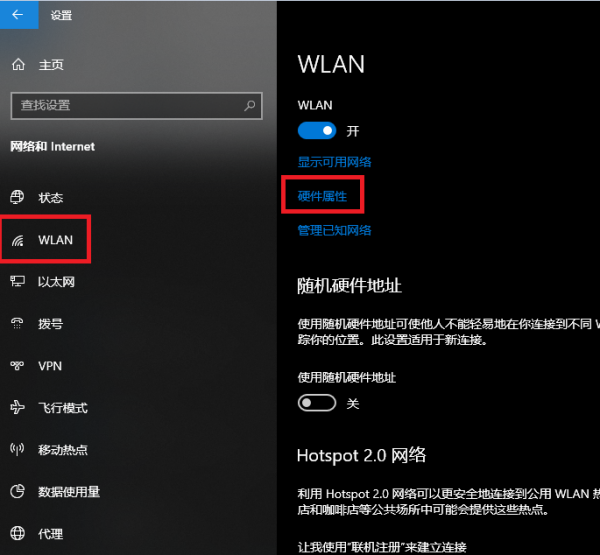Viewport: 600px width, 555px height.
Task: Select the 状态 globe icon
Action: click(17, 197)
